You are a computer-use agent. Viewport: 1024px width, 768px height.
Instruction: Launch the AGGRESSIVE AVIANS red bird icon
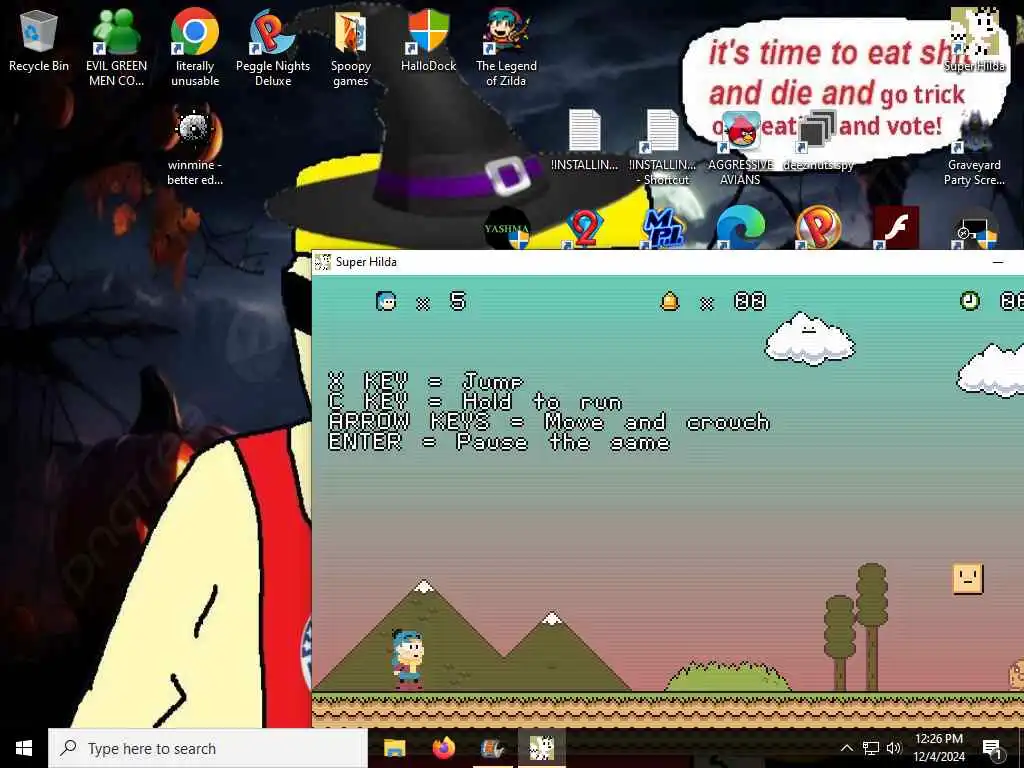pyautogui.click(x=741, y=147)
